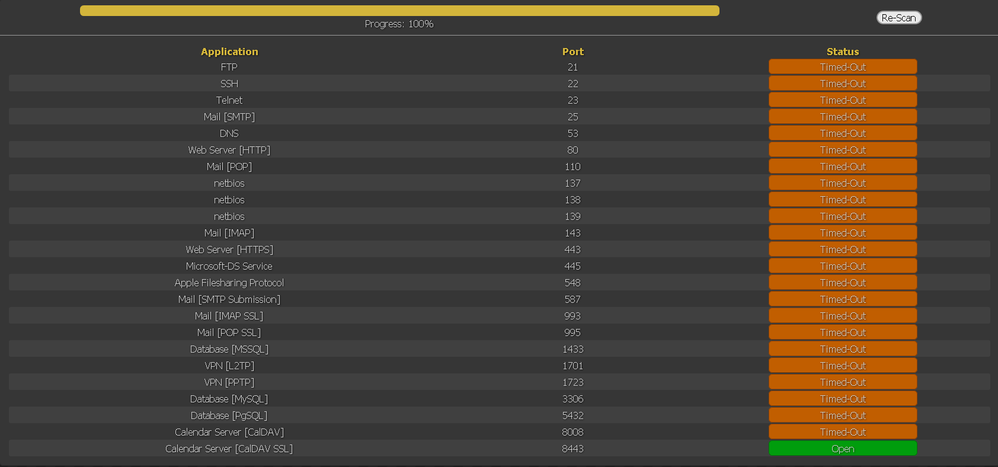Select the VPN [PPTP] row label
This screenshot has height=467, width=998.
point(229,382)
